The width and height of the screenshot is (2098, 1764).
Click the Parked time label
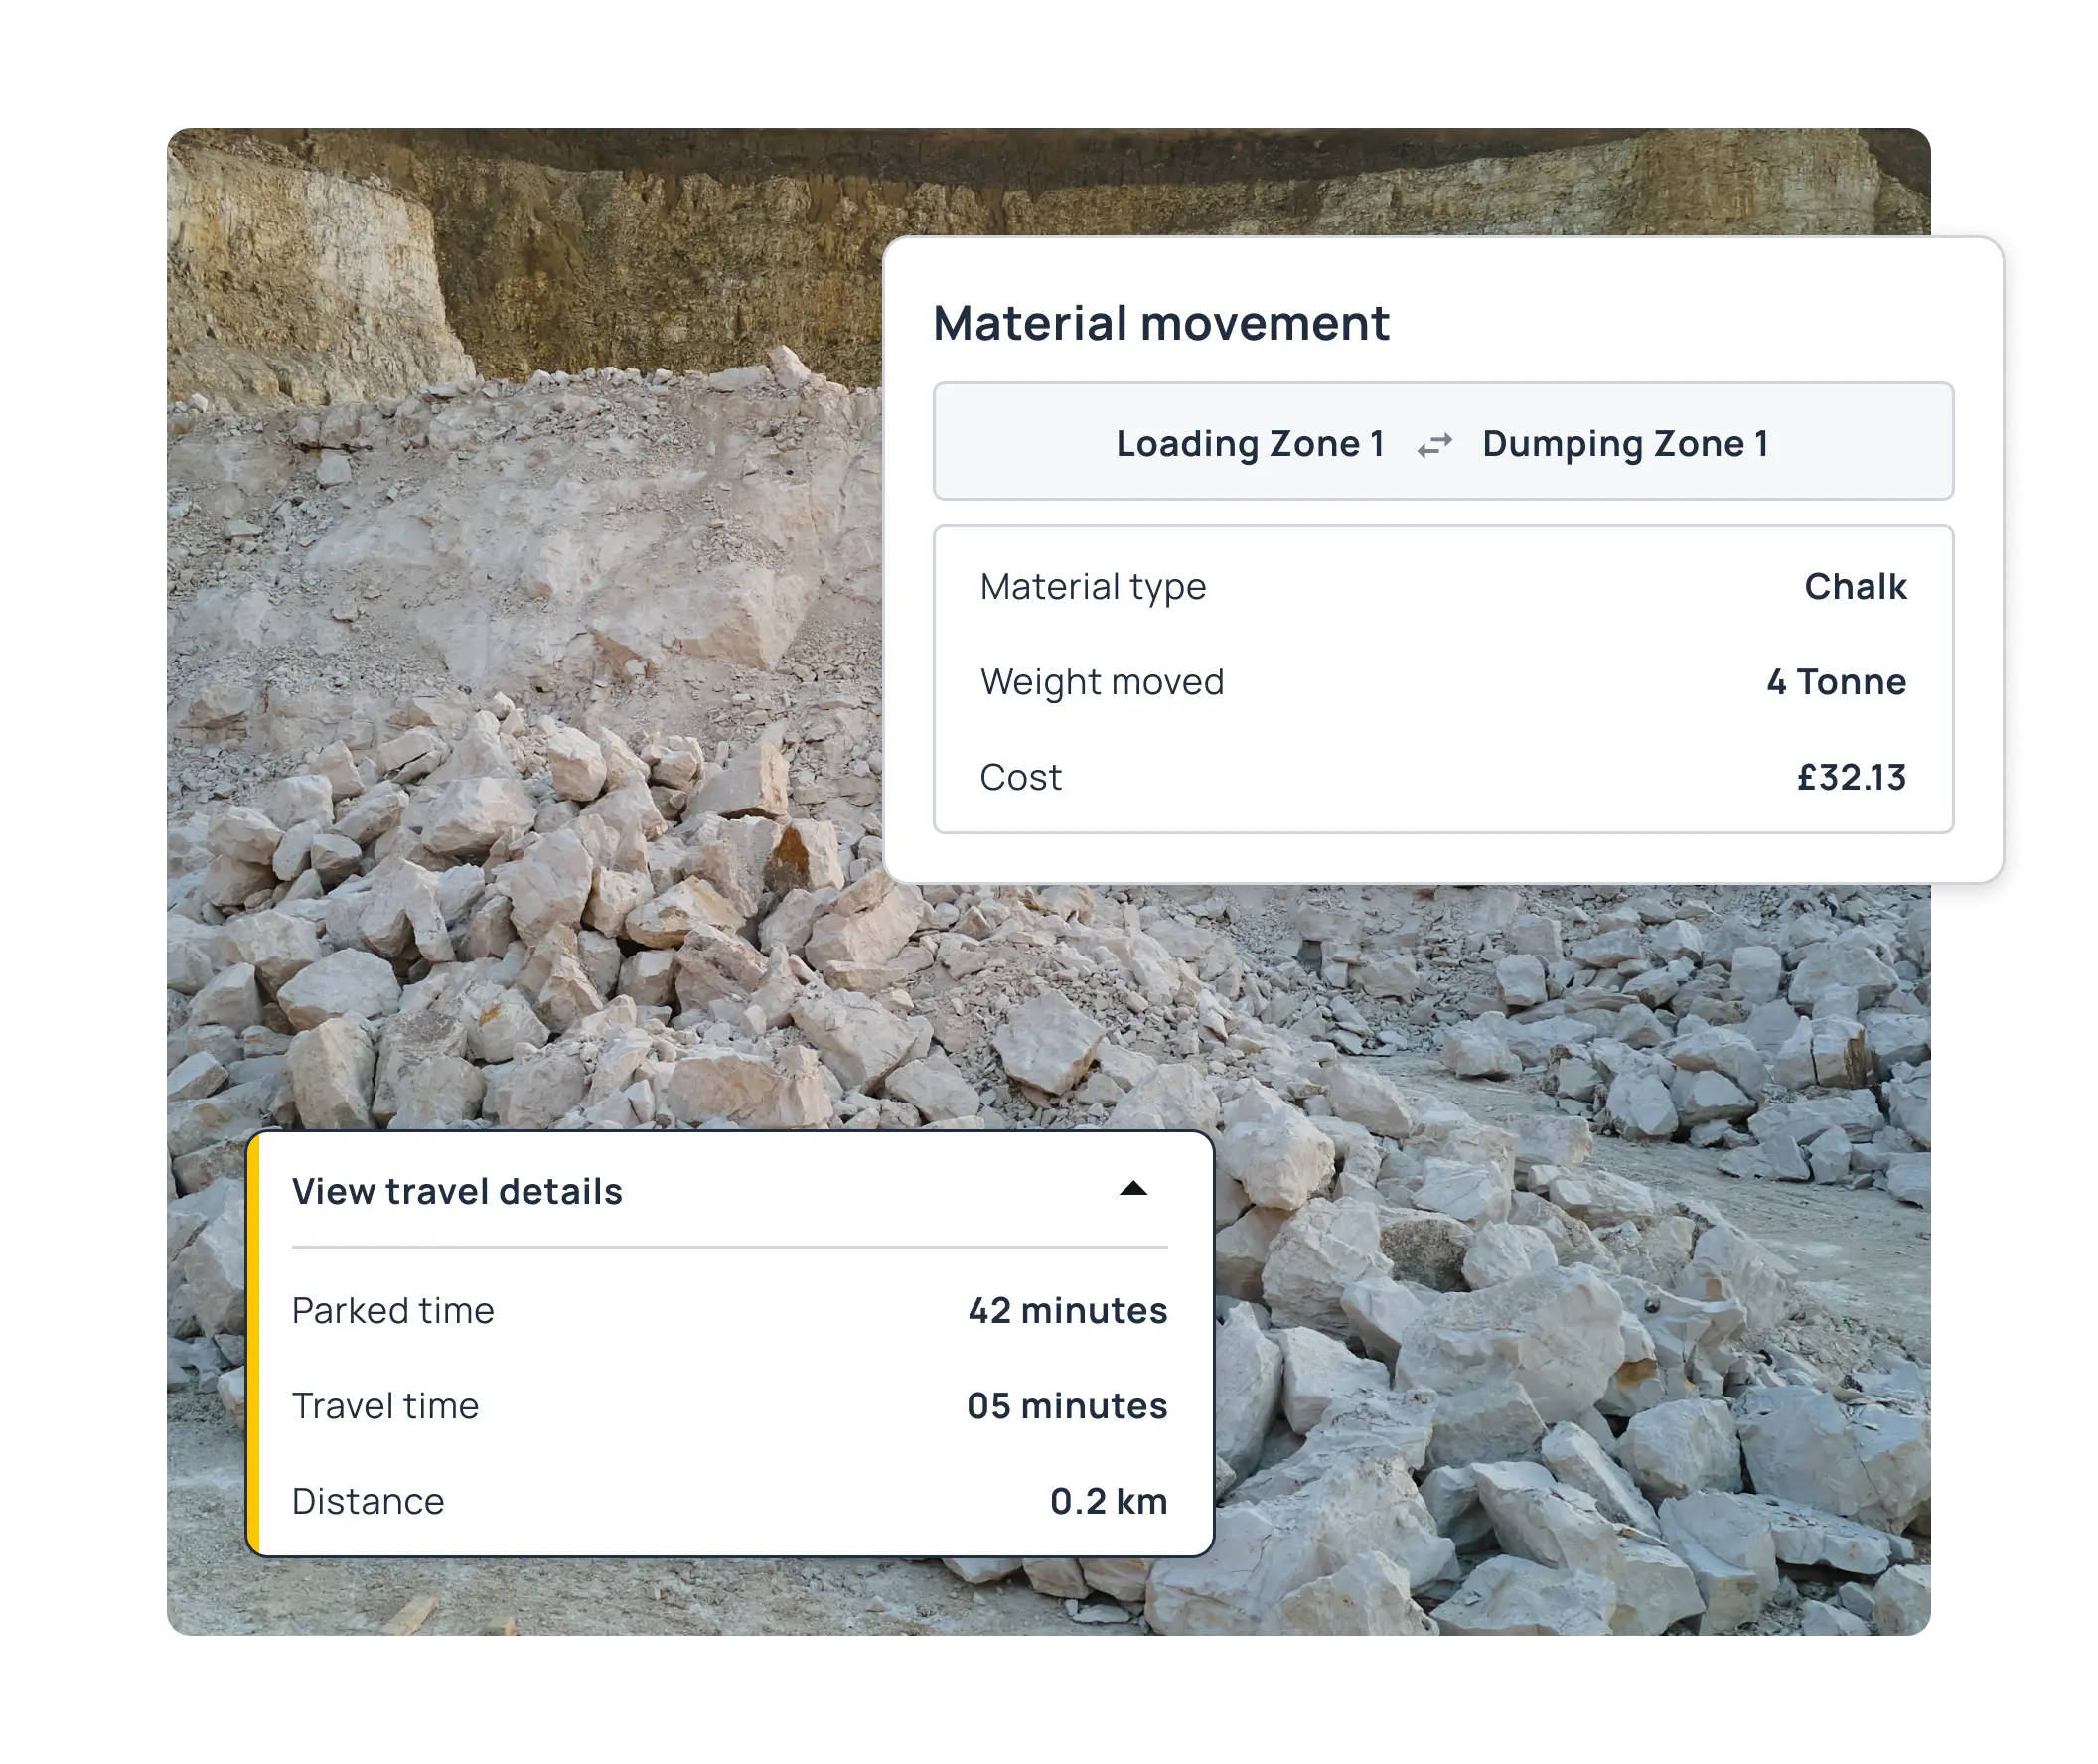pos(393,1310)
